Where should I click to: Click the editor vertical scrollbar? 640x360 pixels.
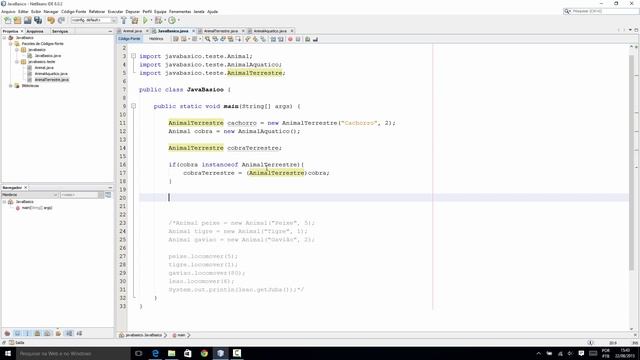click(631, 163)
